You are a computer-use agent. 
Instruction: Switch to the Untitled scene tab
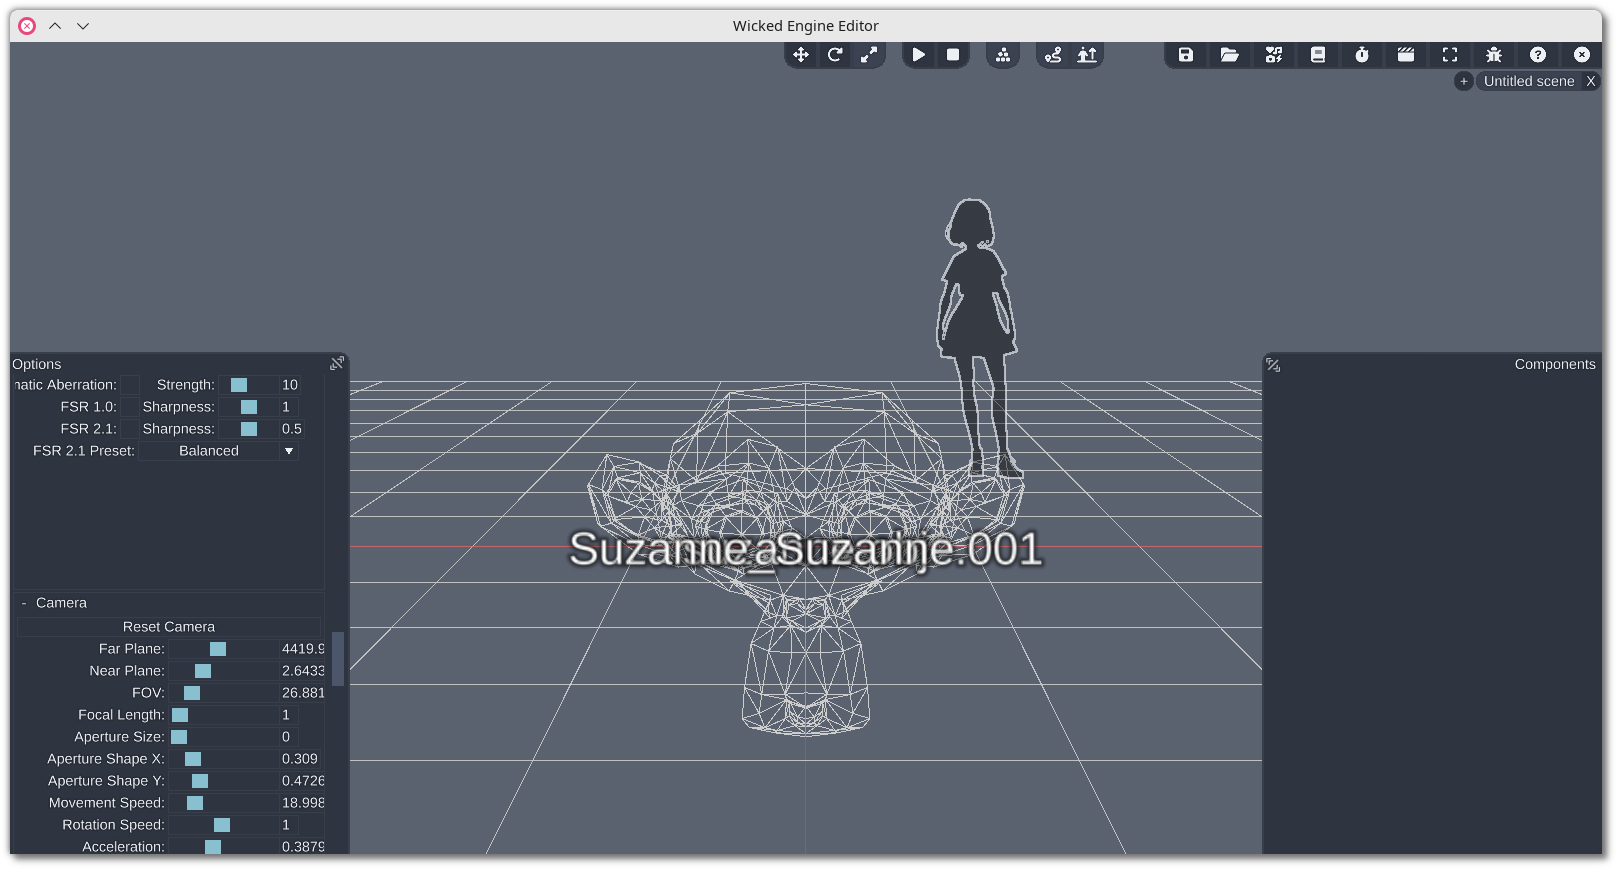[1529, 81]
